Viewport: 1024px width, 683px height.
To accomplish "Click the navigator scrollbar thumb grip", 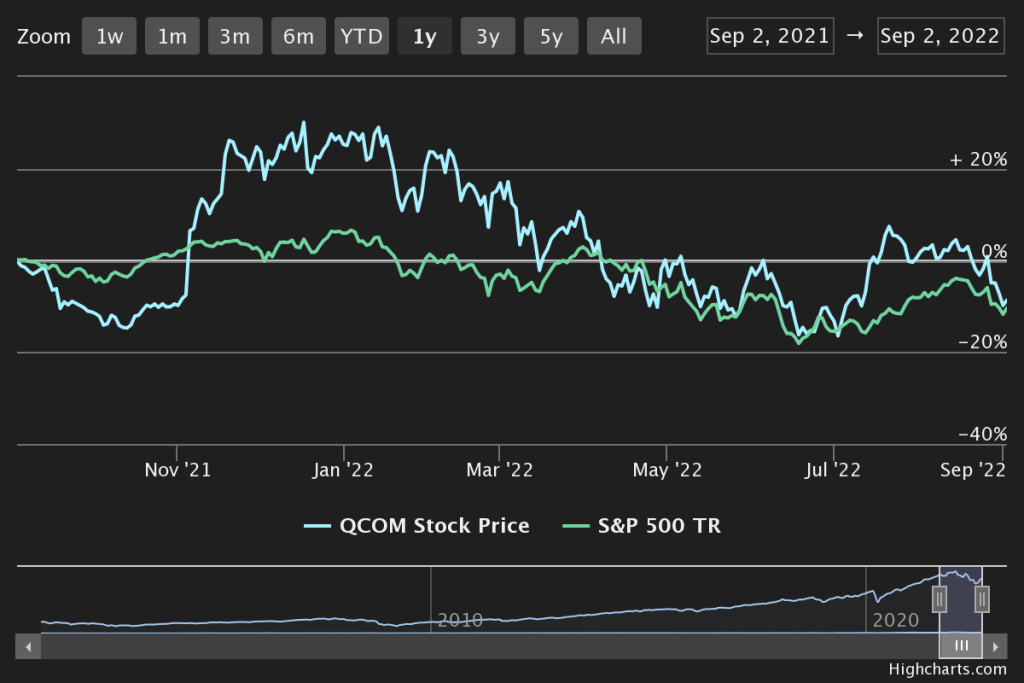I will (x=961, y=646).
